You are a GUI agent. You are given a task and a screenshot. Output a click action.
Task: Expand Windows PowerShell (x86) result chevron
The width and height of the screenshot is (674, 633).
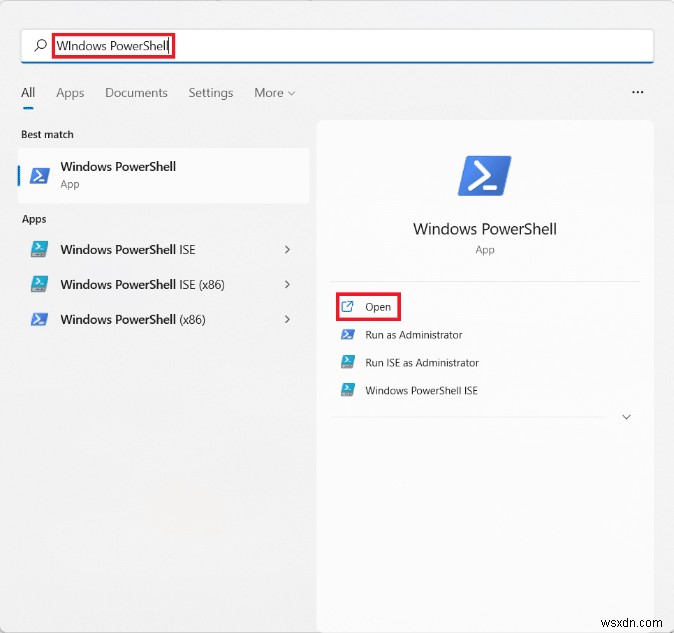287,319
